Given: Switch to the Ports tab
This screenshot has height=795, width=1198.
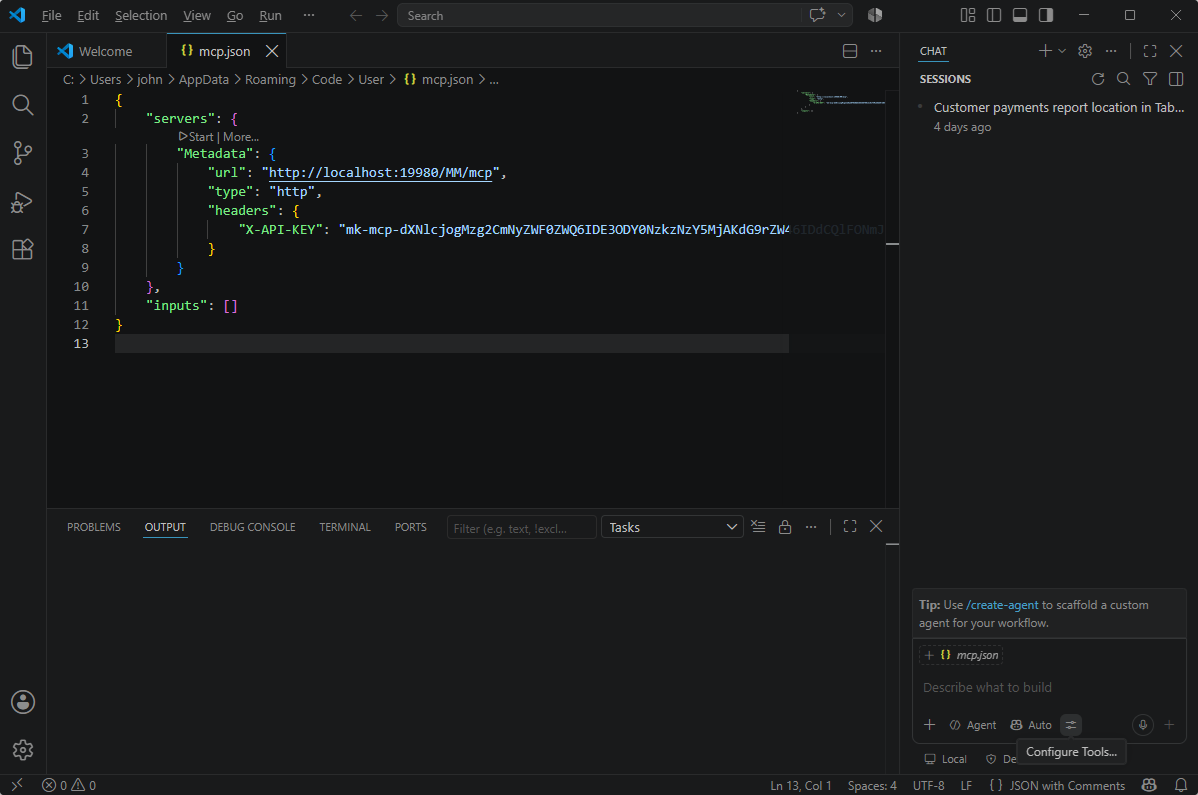Looking at the screenshot, I should (411, 527).
